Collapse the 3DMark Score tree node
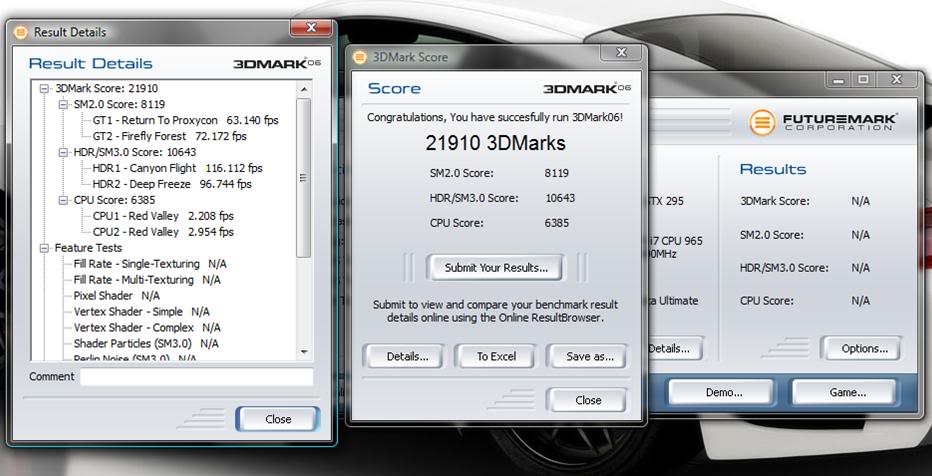 coord(44,89)
